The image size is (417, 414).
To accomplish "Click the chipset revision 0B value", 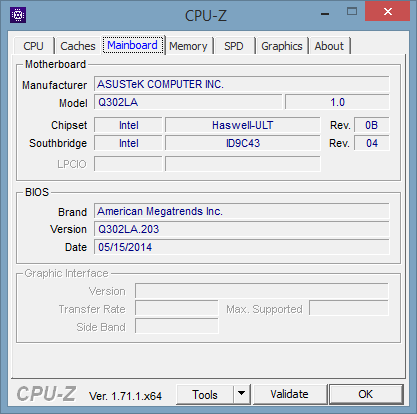I will pyautogui.click(x=372, y=125).
